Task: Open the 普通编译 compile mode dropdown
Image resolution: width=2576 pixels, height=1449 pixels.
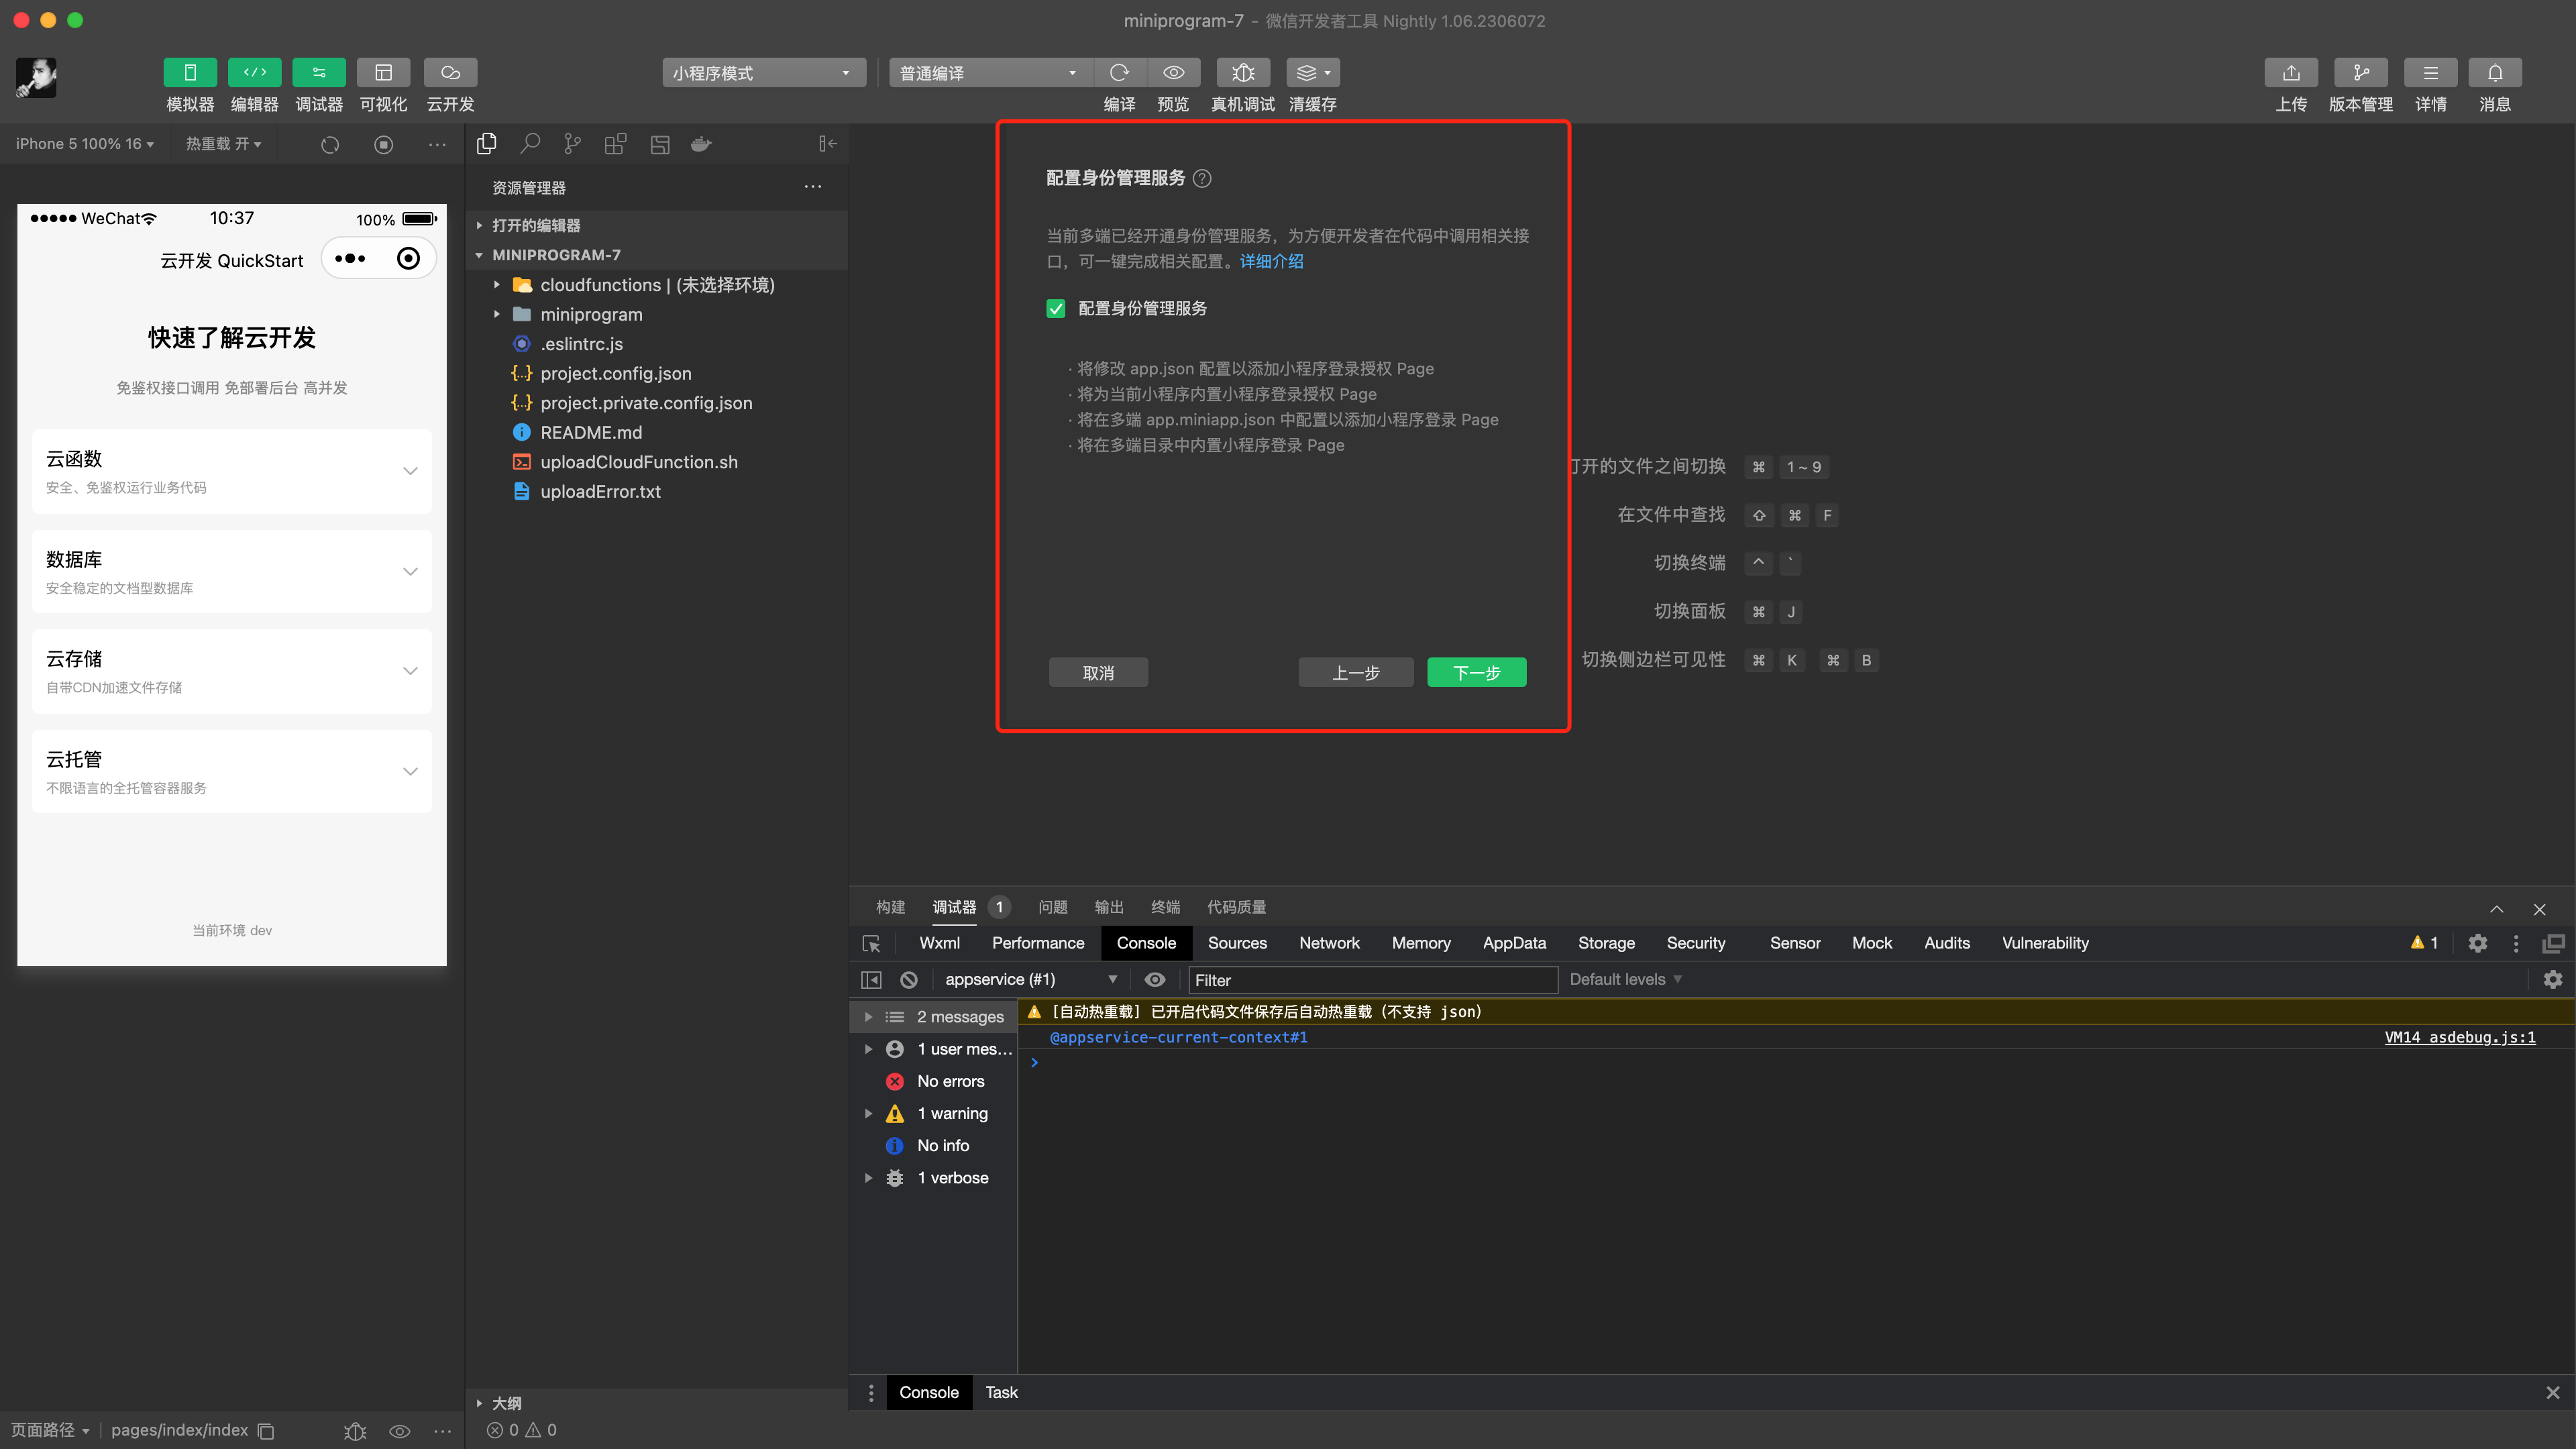Action: 991,72
